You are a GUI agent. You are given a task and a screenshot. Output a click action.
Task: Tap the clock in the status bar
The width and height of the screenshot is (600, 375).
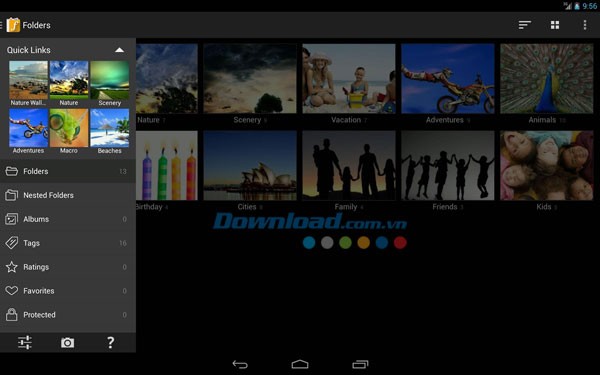click(x=589, y=6)
